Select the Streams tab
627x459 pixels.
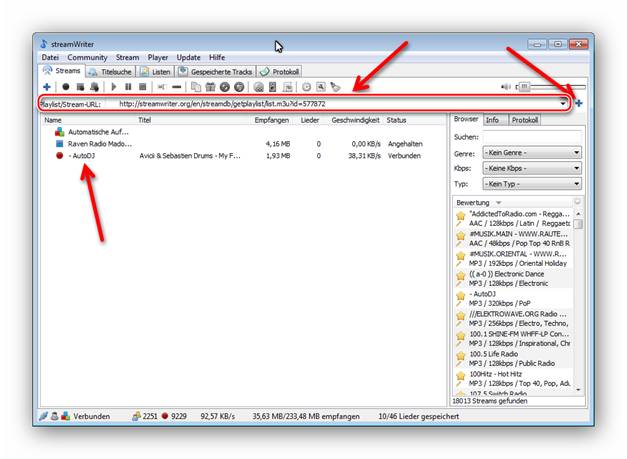[62, 71]
